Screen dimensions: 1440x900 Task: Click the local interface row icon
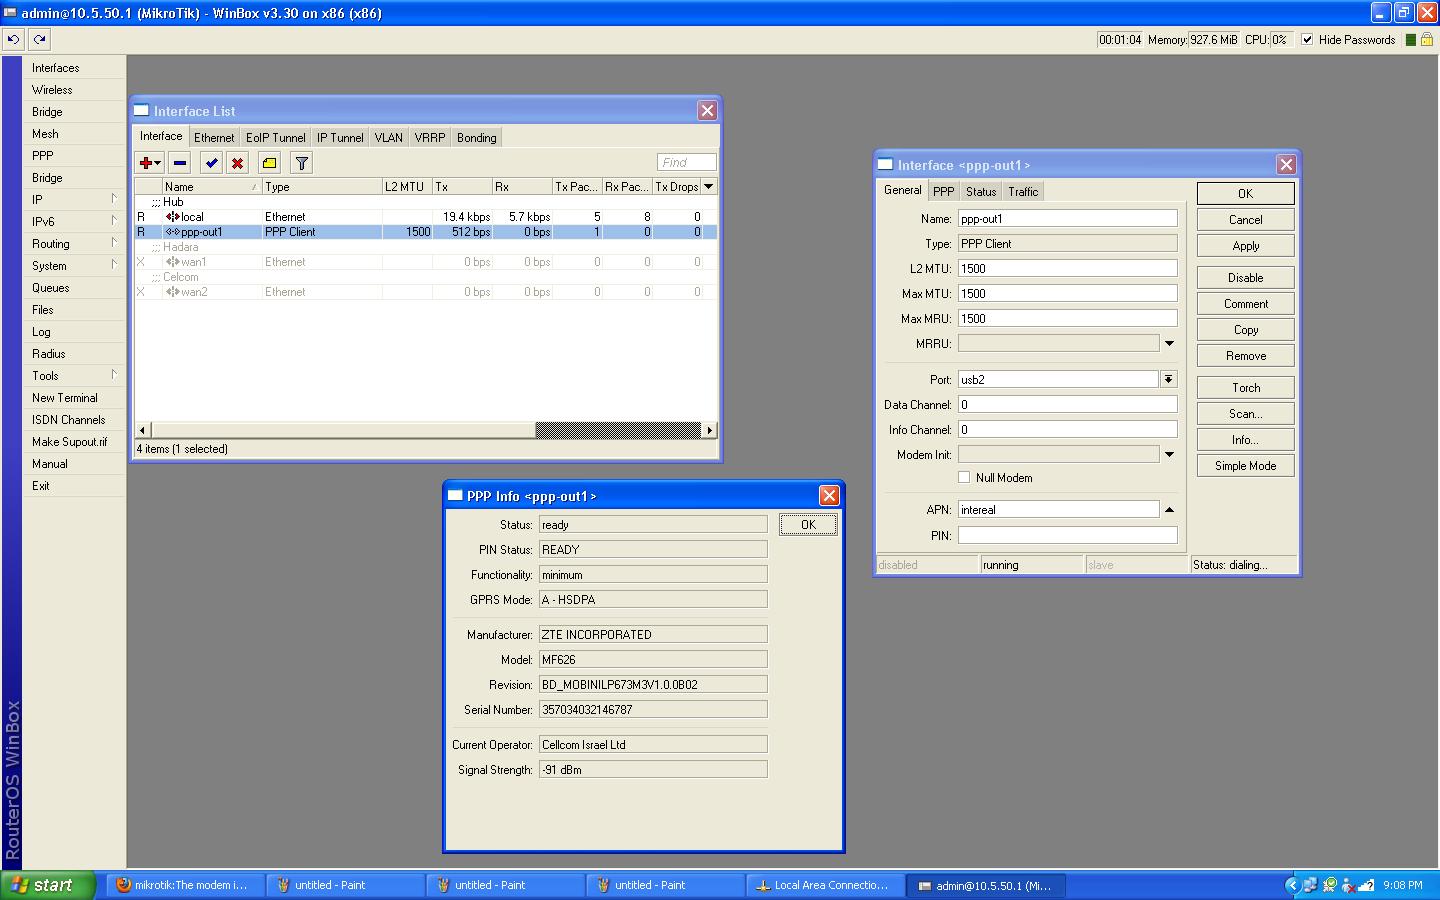(x=173, y=217)
